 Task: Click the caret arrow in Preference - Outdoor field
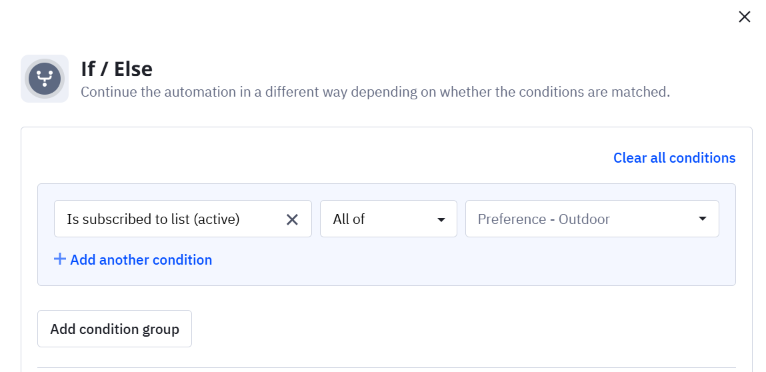pos(702,219)
